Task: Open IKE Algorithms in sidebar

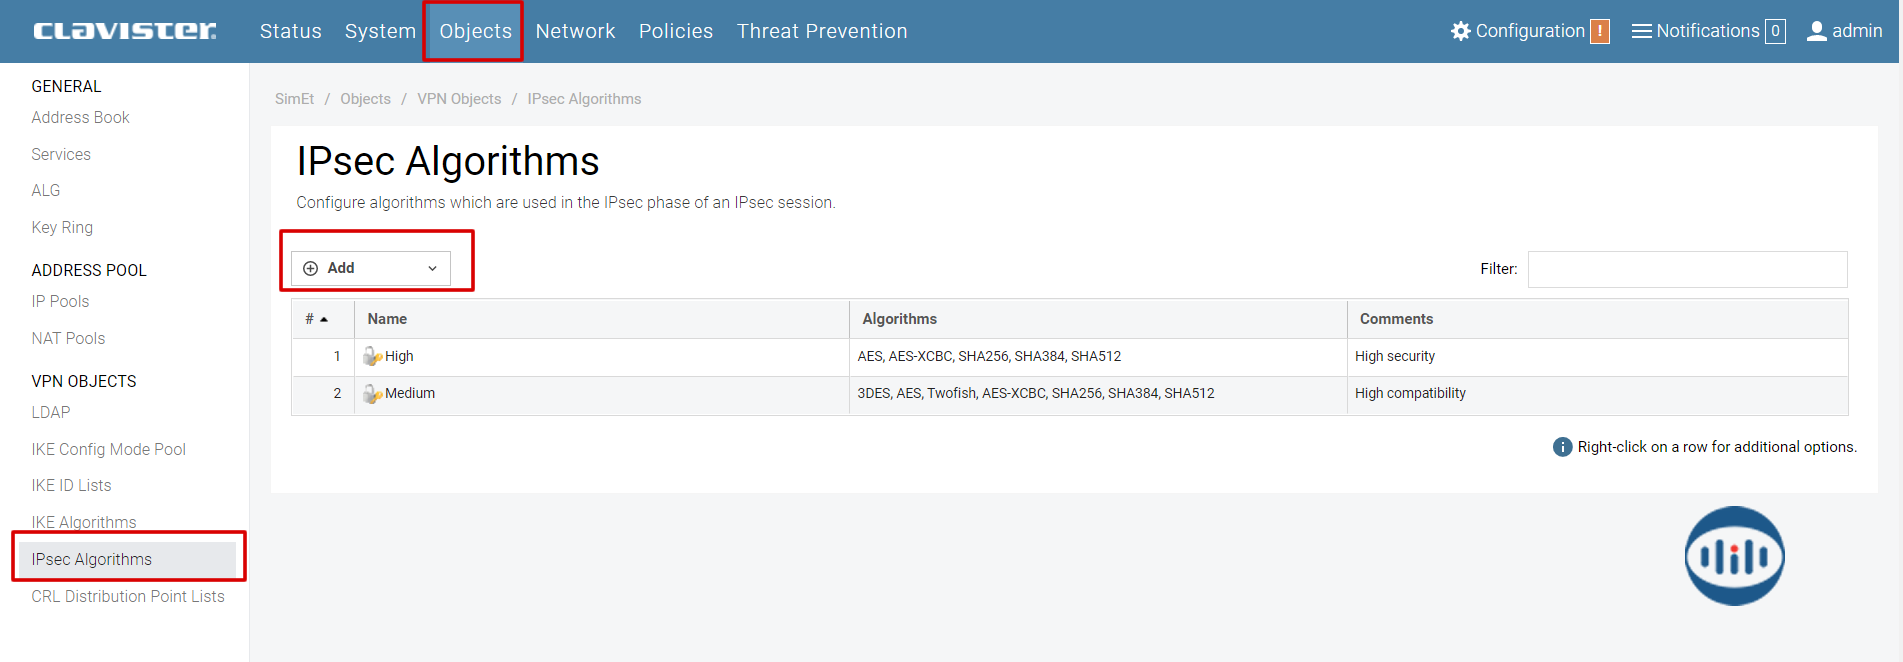Action: (84, 522)
